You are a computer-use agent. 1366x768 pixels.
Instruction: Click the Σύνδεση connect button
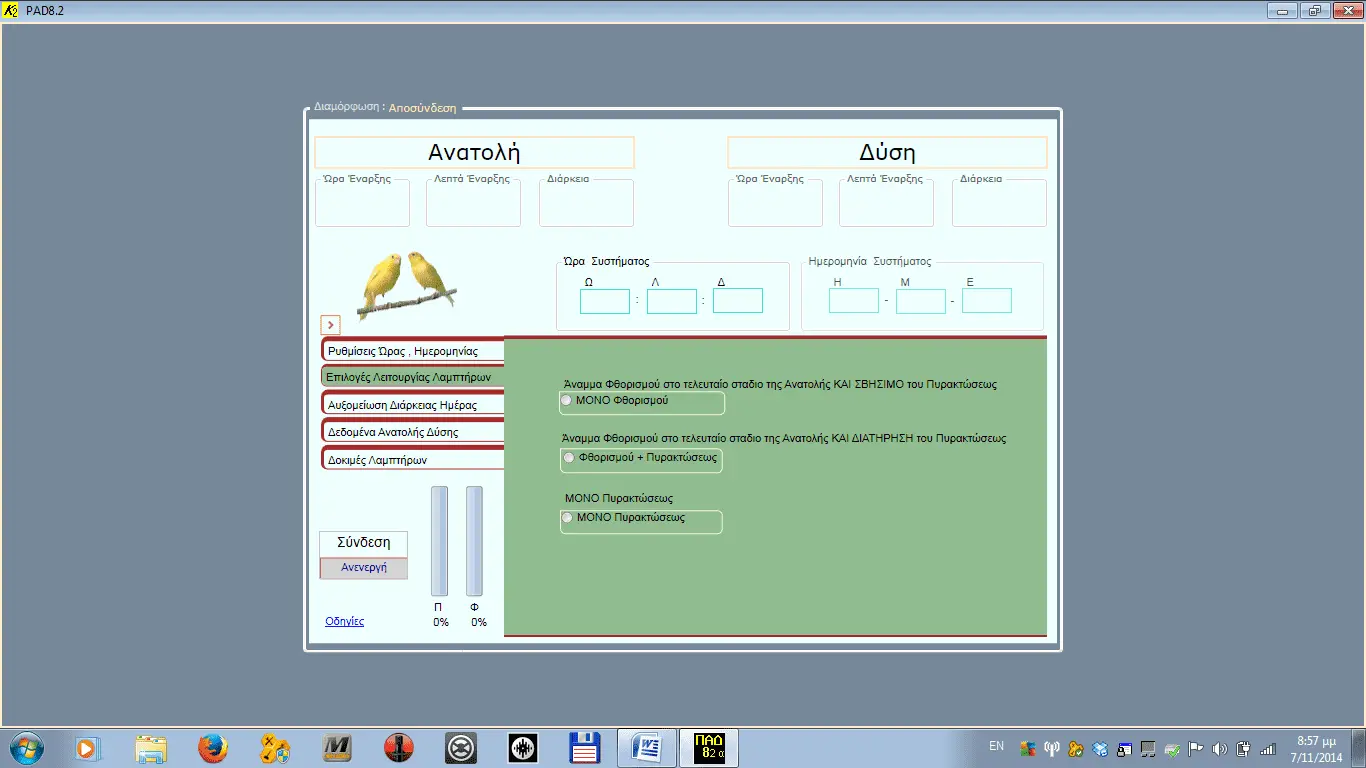[x=364, y=544]
